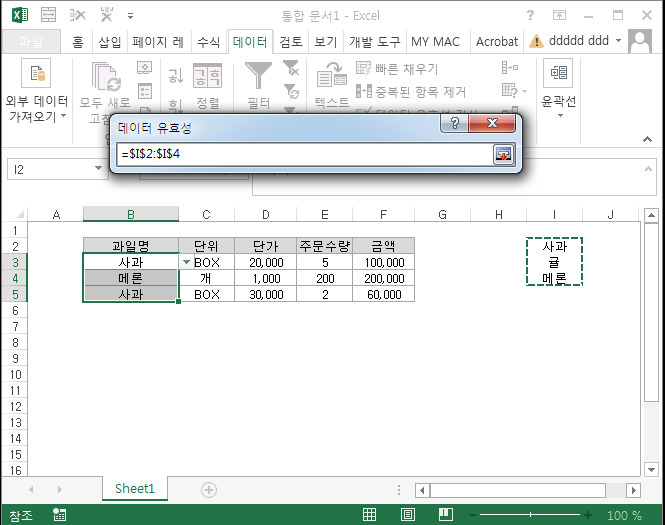Viewport: 665px width, 525px height.
Task: Open the Acrobat ribbon tab
Action: (497, 42)
